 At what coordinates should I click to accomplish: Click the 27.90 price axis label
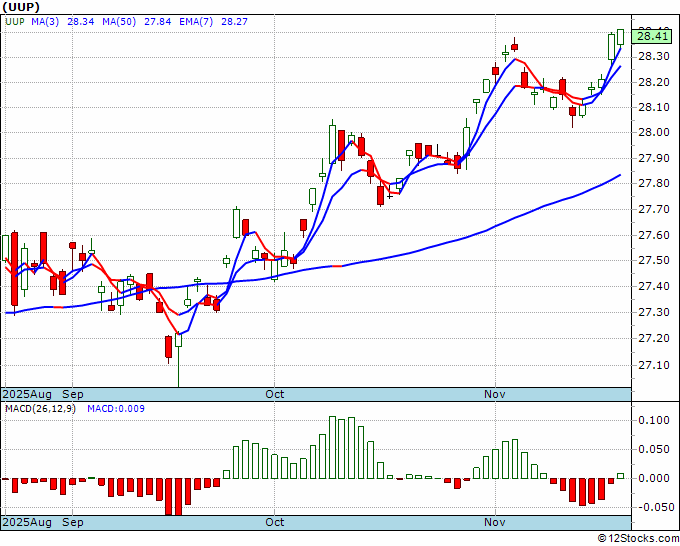652,158
